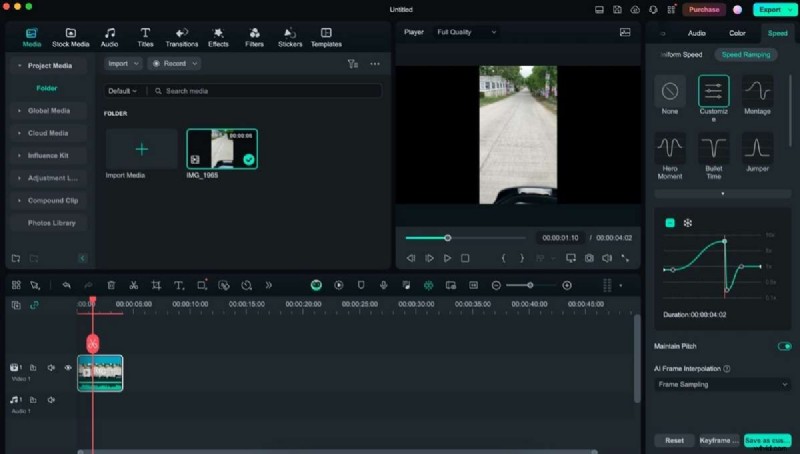Viewport: 800px width, 454px height.
Task: Switch to the Audio properties tab
Action: (x=696, y=33)
